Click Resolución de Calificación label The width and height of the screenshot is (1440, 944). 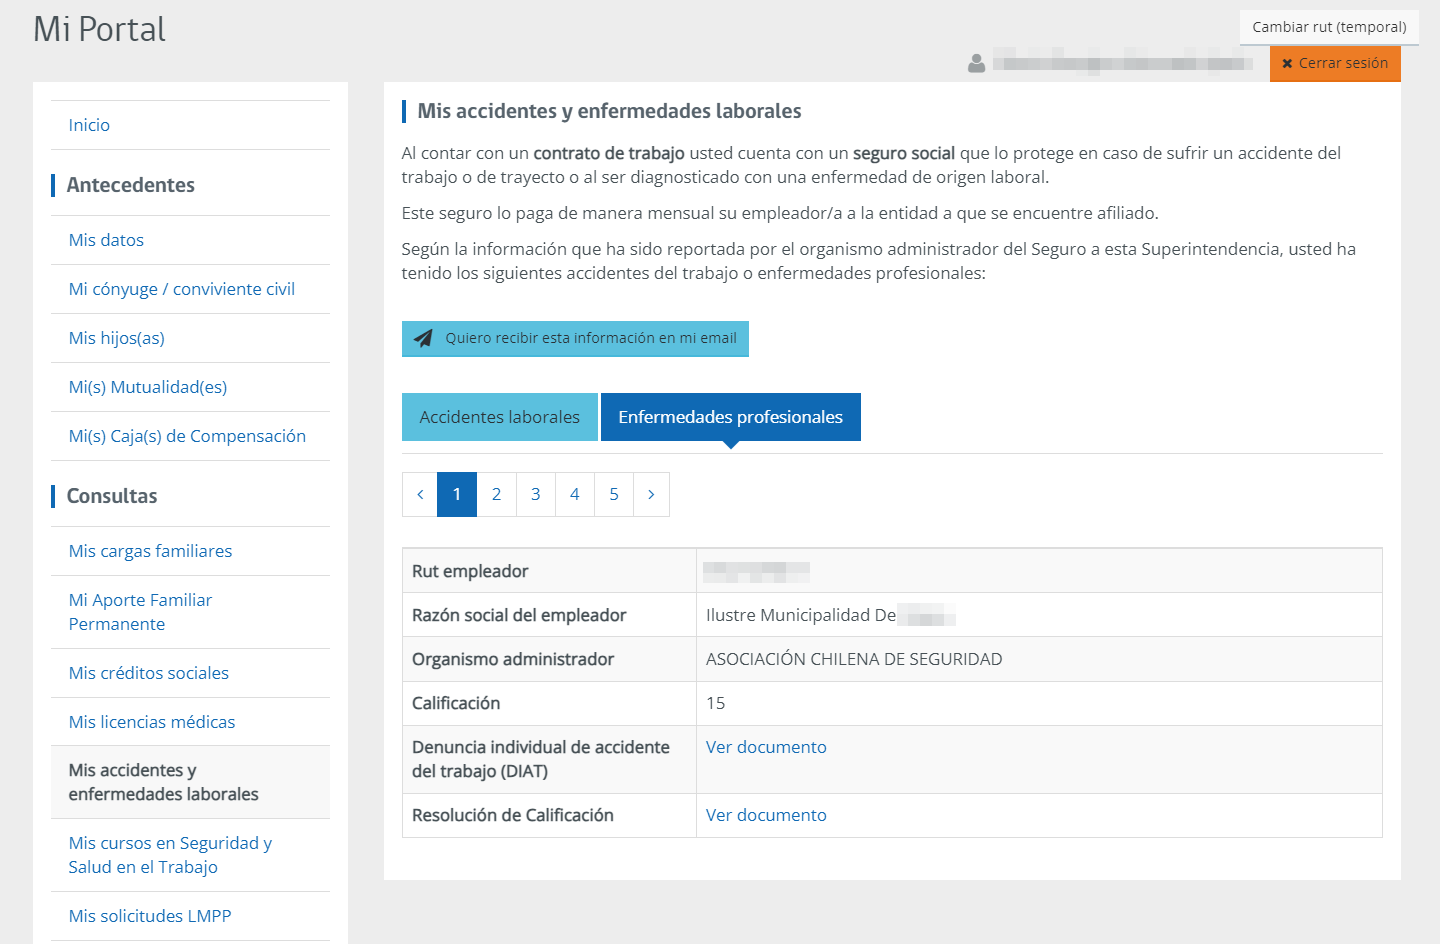click(x=513, y=815)
